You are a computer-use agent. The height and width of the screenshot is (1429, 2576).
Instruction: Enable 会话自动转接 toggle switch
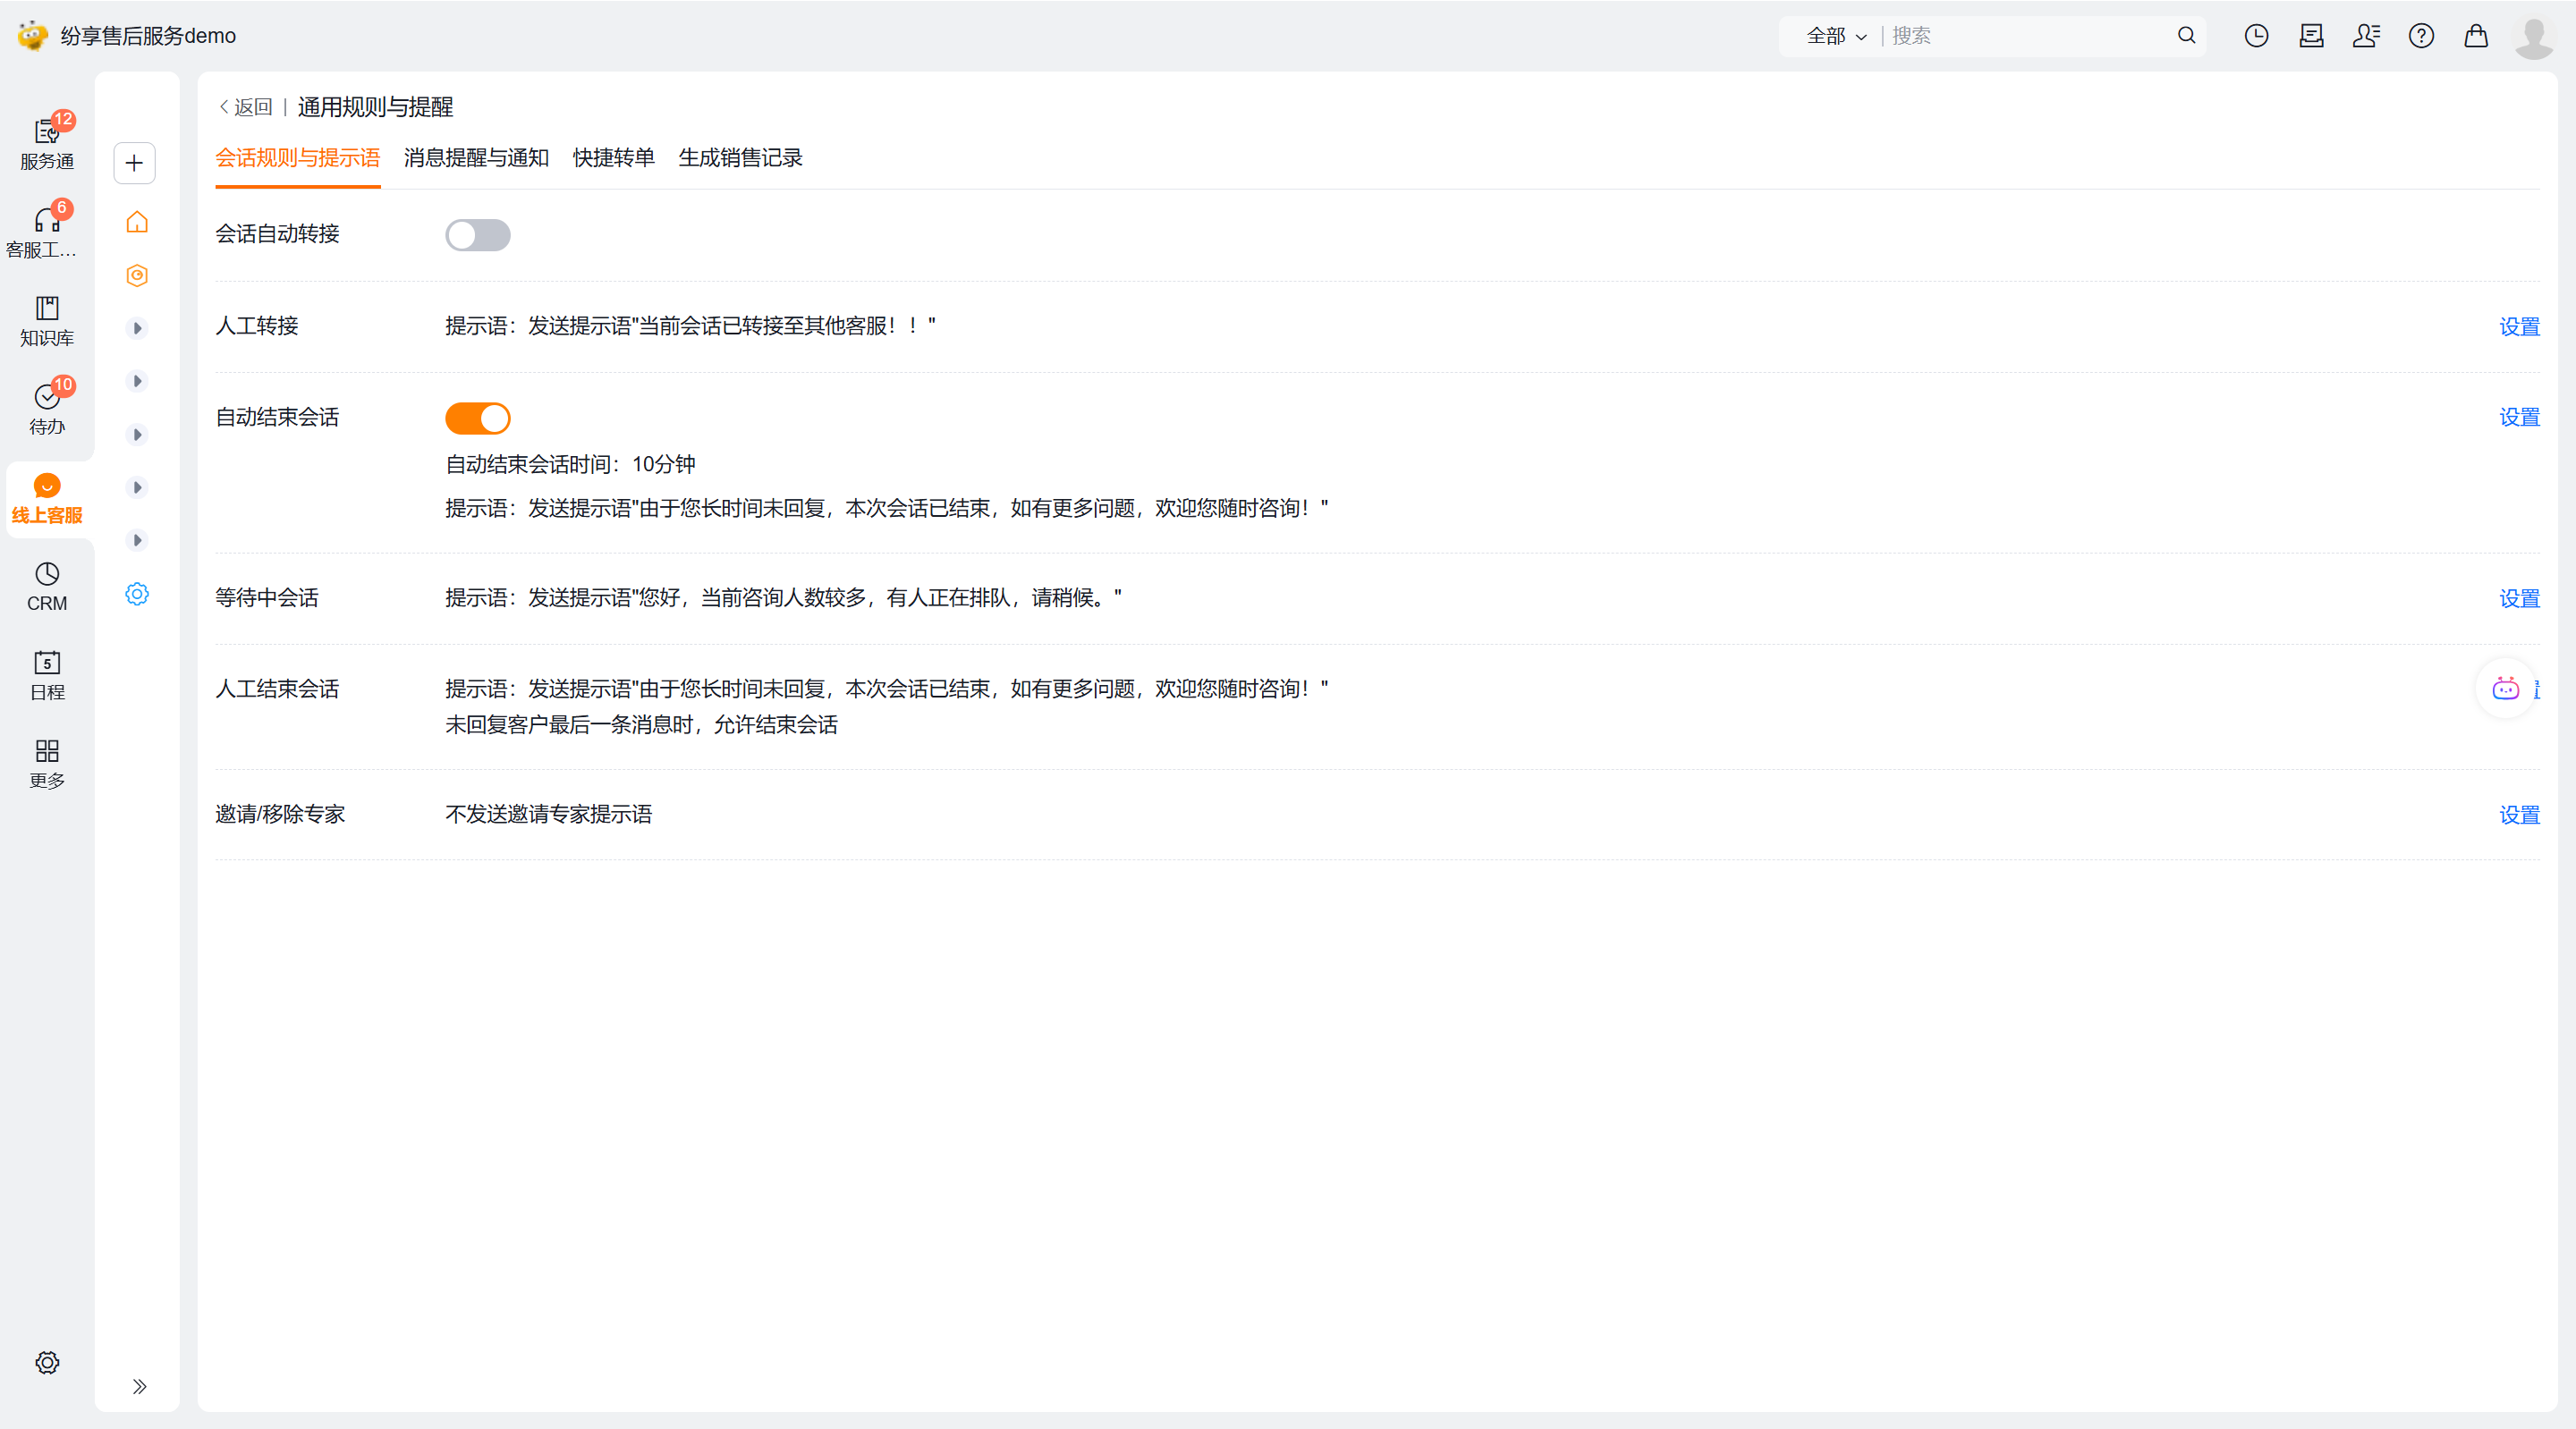pyautogui.click(x=477, y=235)
